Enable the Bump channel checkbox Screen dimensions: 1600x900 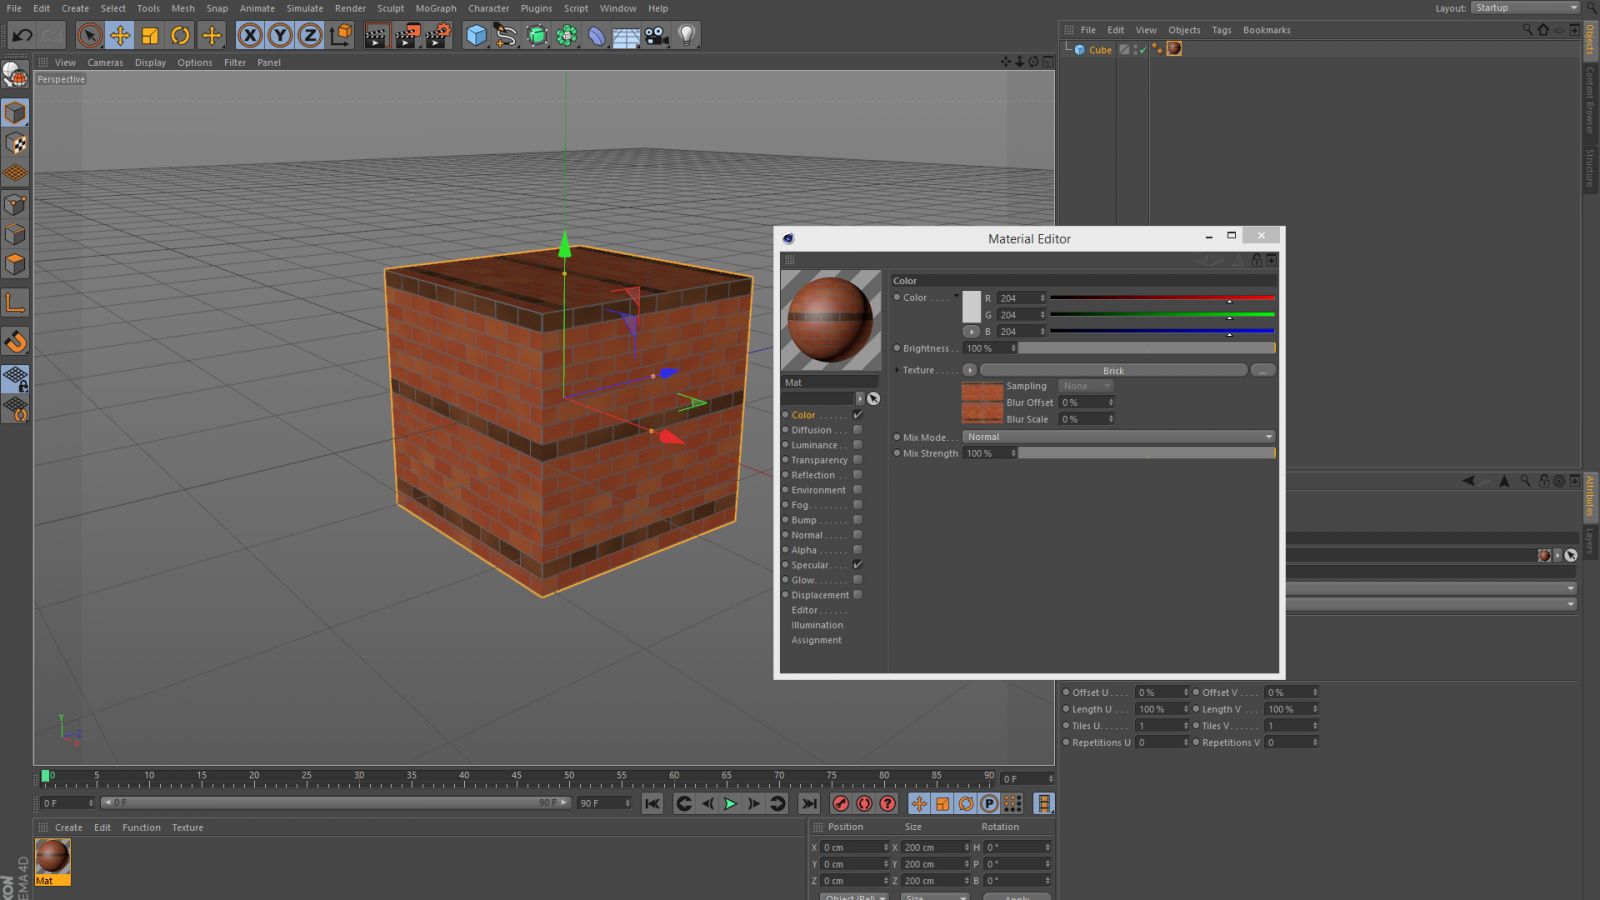(857, 520)
